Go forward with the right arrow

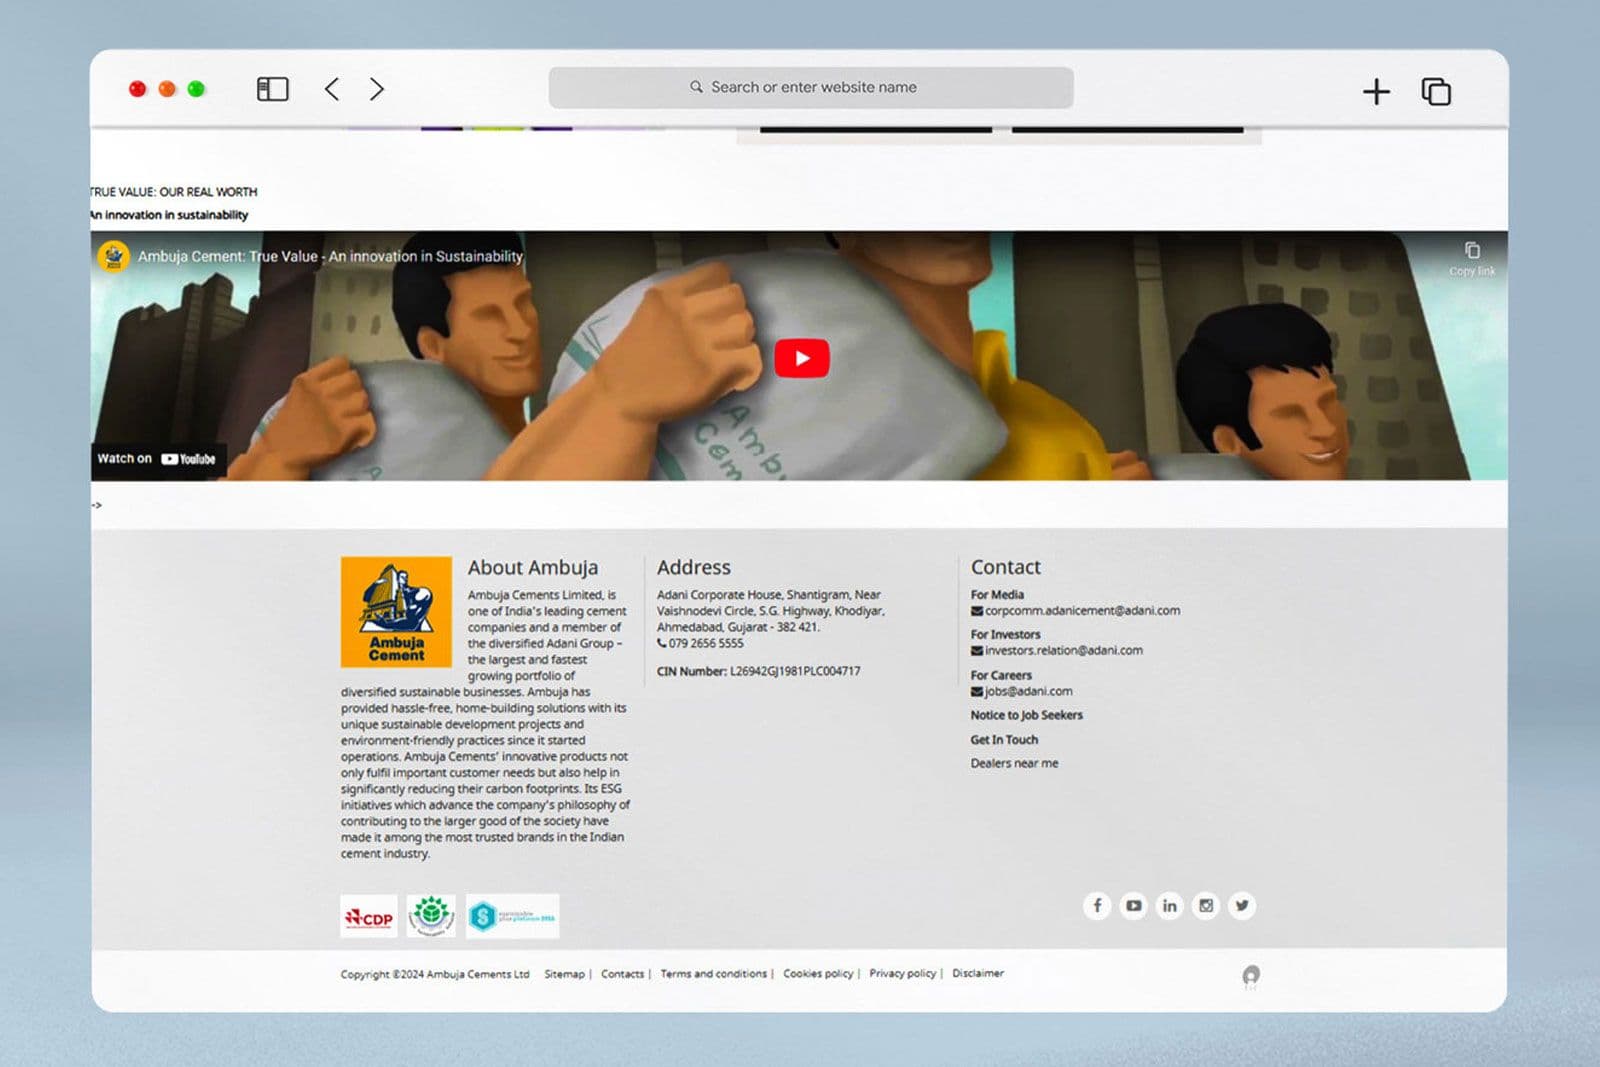click(x=377, y=89)
